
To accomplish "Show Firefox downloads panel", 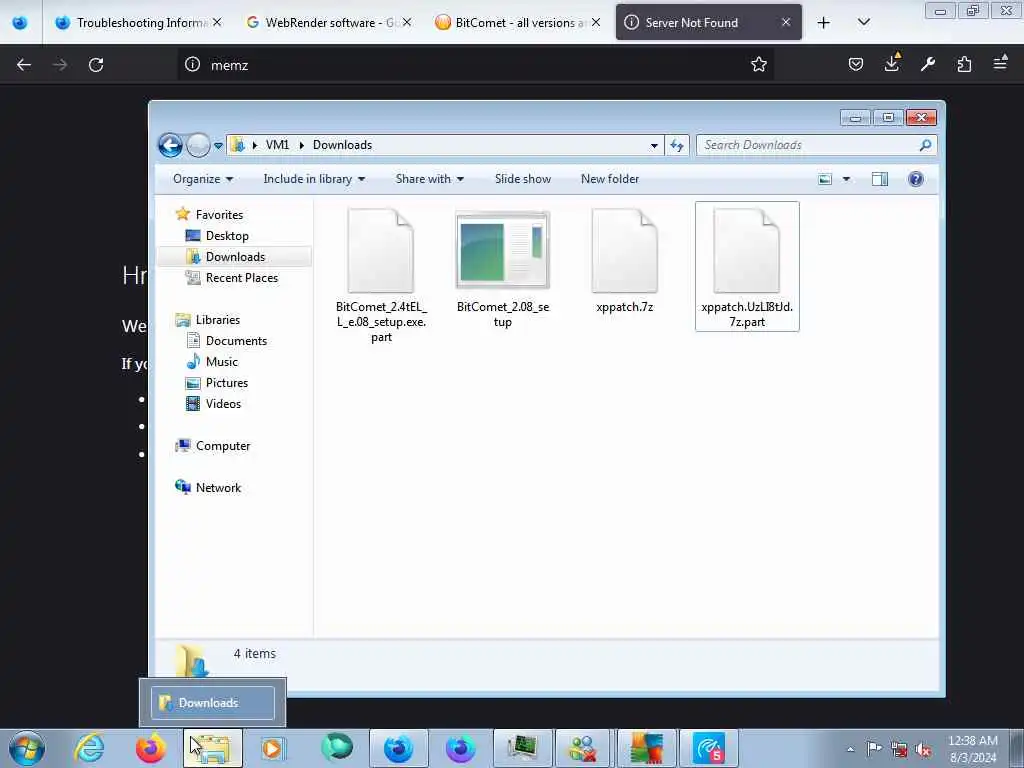I will pyautogui.click(x=891, y=64).
